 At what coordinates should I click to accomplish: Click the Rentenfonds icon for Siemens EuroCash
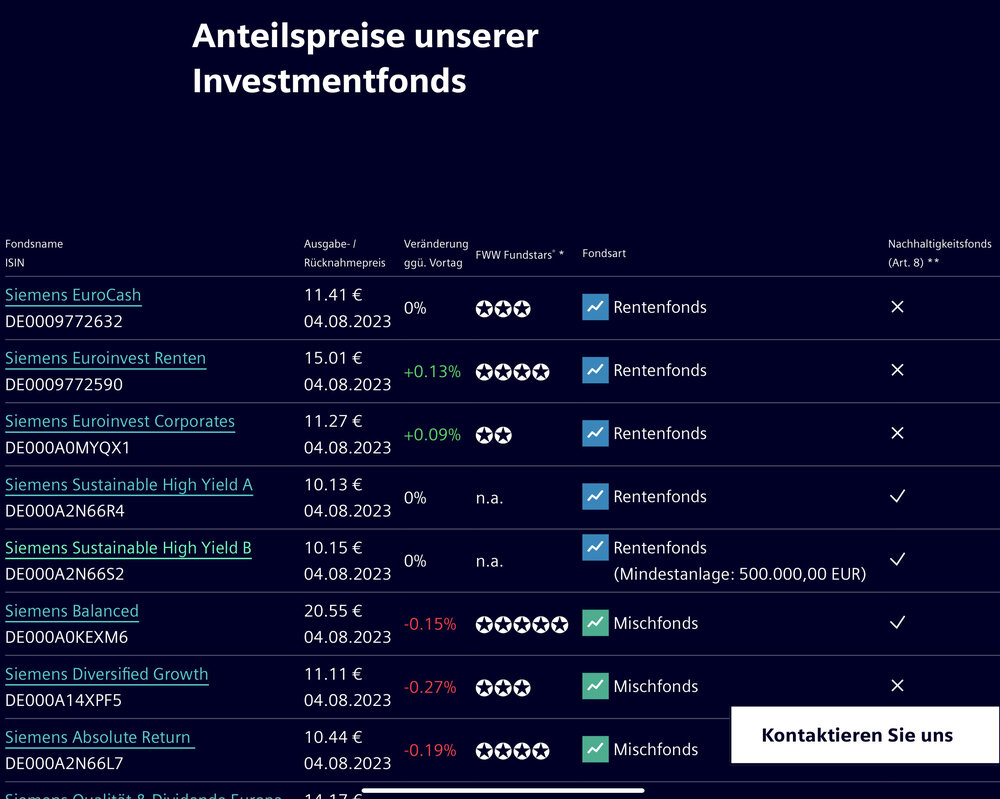(x=595, y=307)
